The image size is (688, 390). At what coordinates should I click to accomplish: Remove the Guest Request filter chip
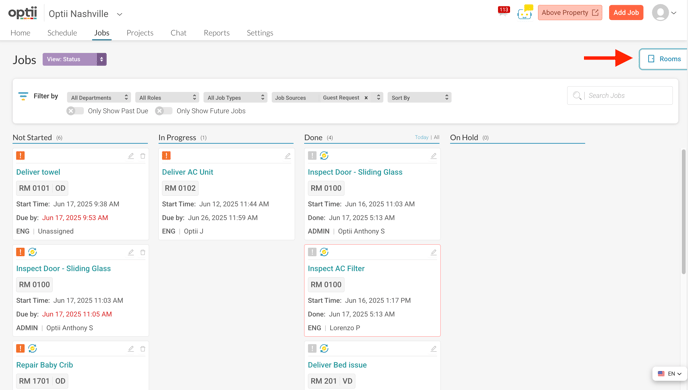click(366, 98)
